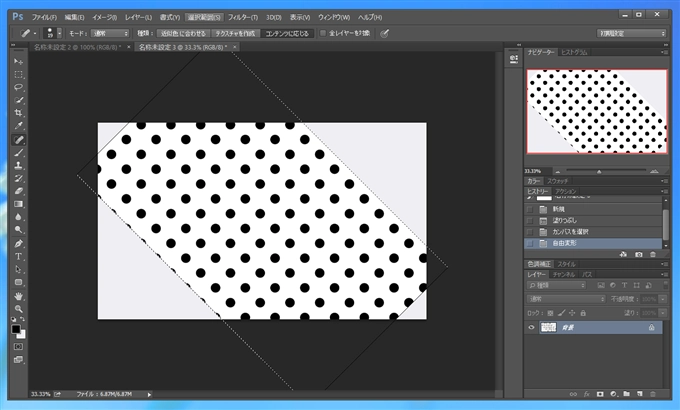Toggle lock image pixels brush icon
This screenshot has height=410, width=680.
pyautogui.click(x=561, y=313)
